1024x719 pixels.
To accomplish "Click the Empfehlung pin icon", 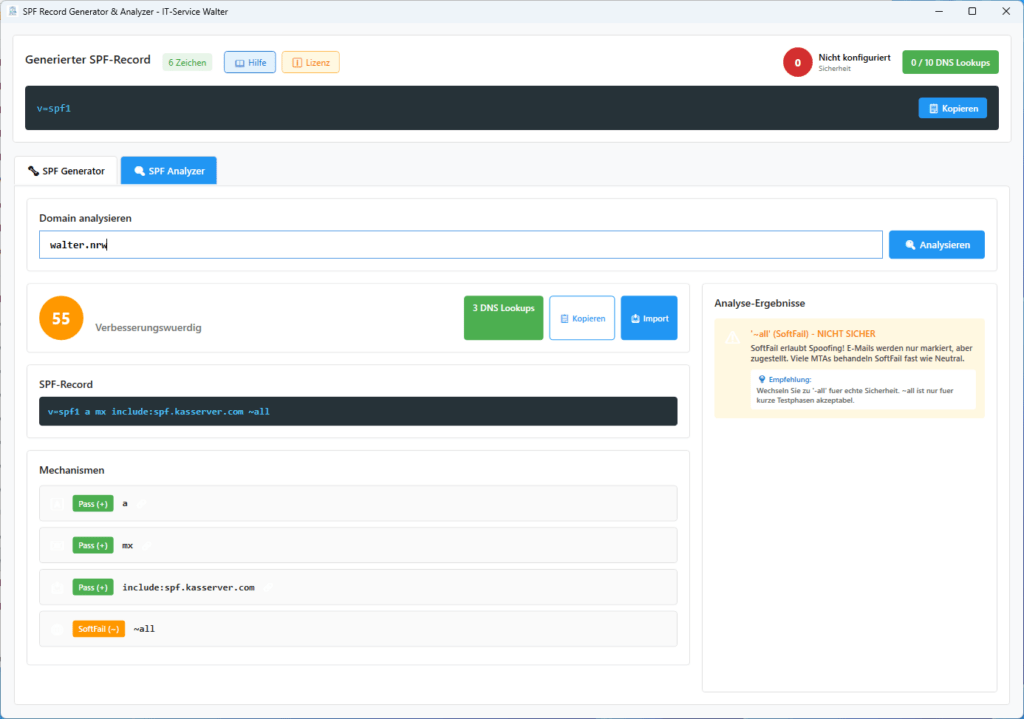I will point(762,380).
